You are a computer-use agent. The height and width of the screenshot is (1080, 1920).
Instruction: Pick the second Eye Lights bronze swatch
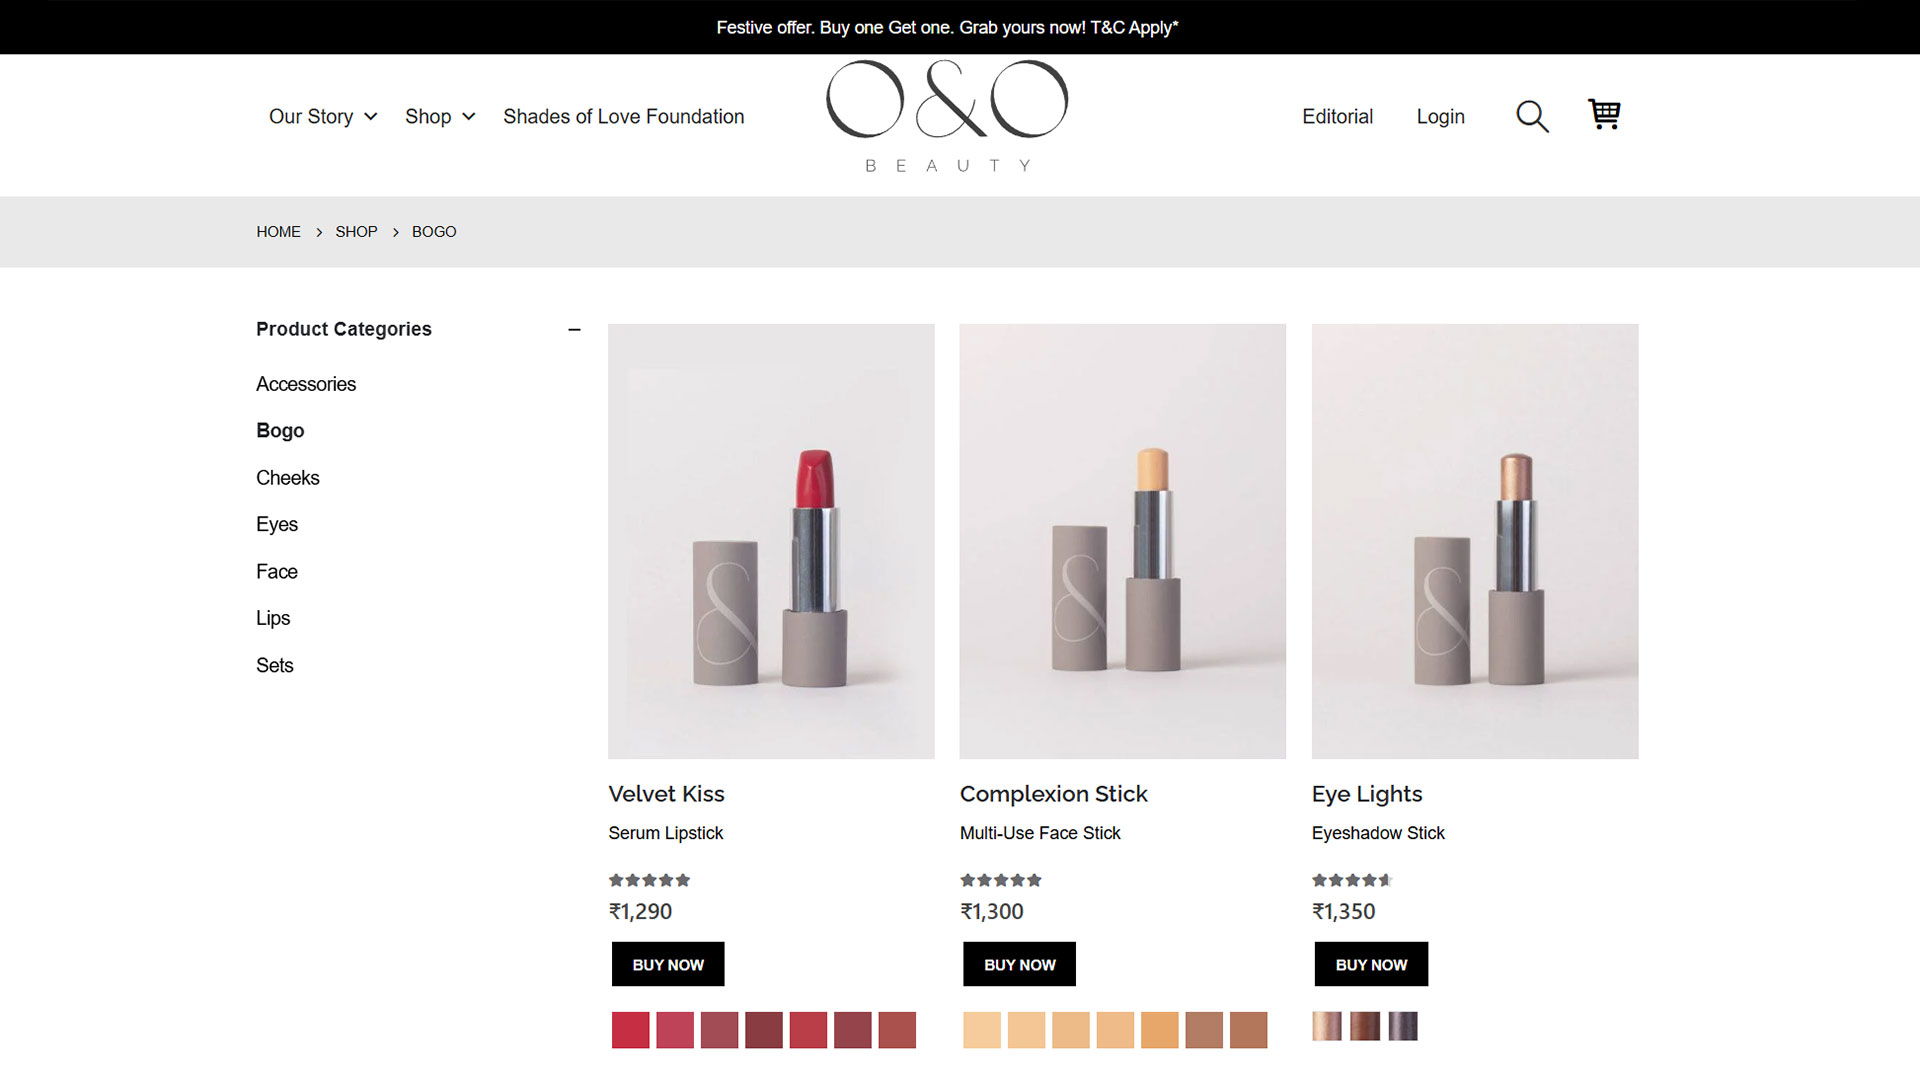[x=1365, y=1026]
